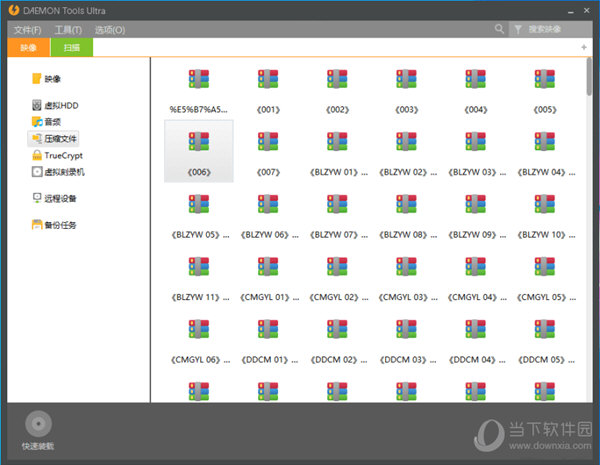Select the 《DDCM 04》 archive icon
This screenshot has width=600, height=465.
click(476, 329)
